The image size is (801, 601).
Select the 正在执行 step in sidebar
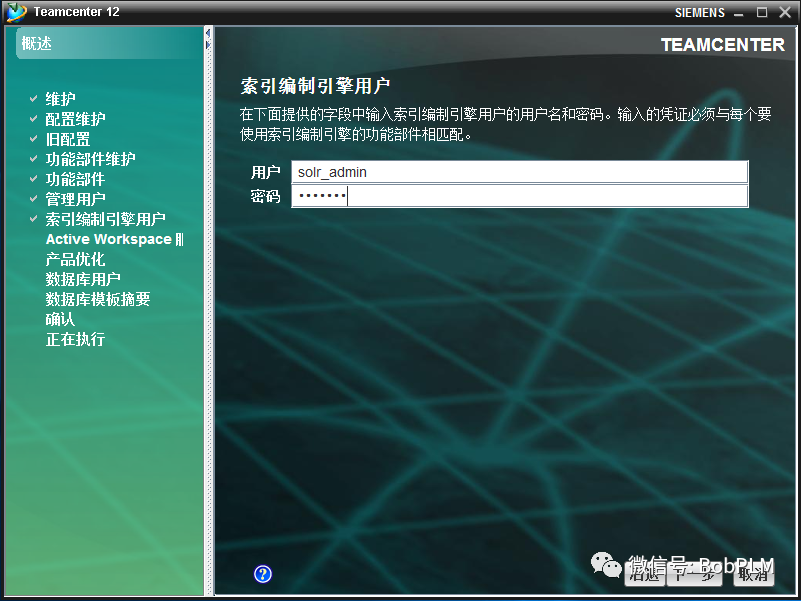(75, 339)
